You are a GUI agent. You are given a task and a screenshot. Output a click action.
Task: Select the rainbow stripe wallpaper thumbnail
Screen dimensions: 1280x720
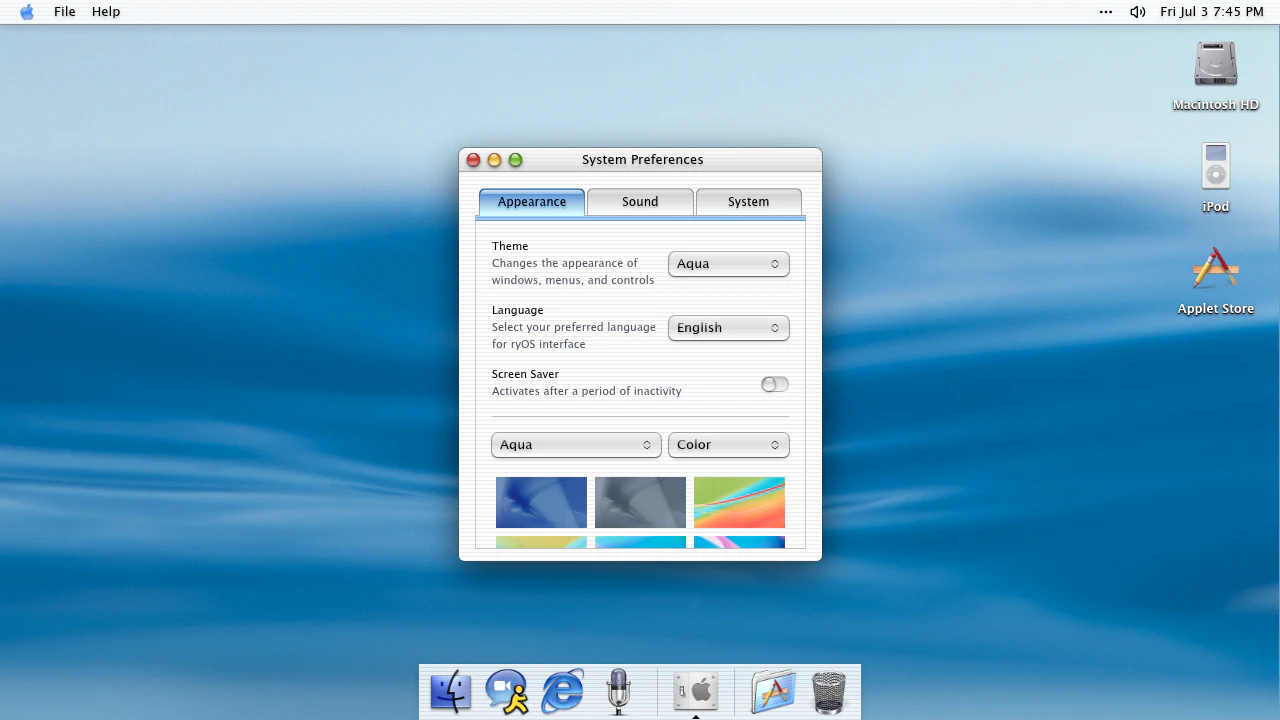(739, 502)
